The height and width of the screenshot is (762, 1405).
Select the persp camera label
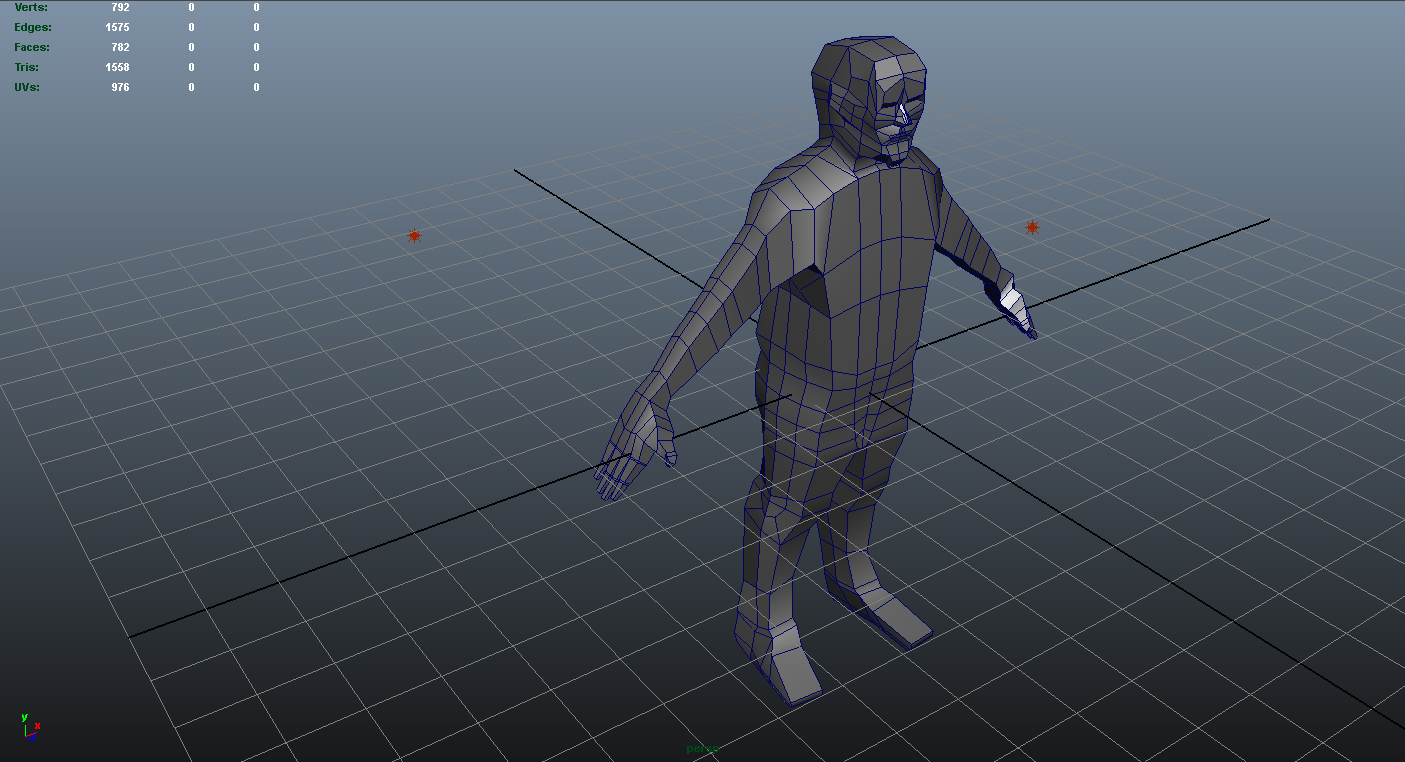click(701, 747)
